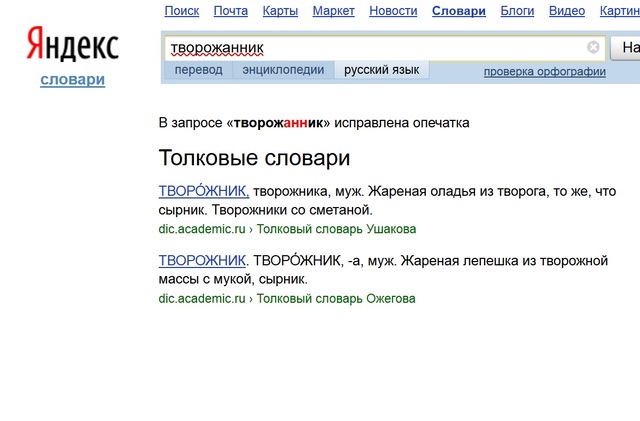Click the search button beside the search field

coord(625,48)
